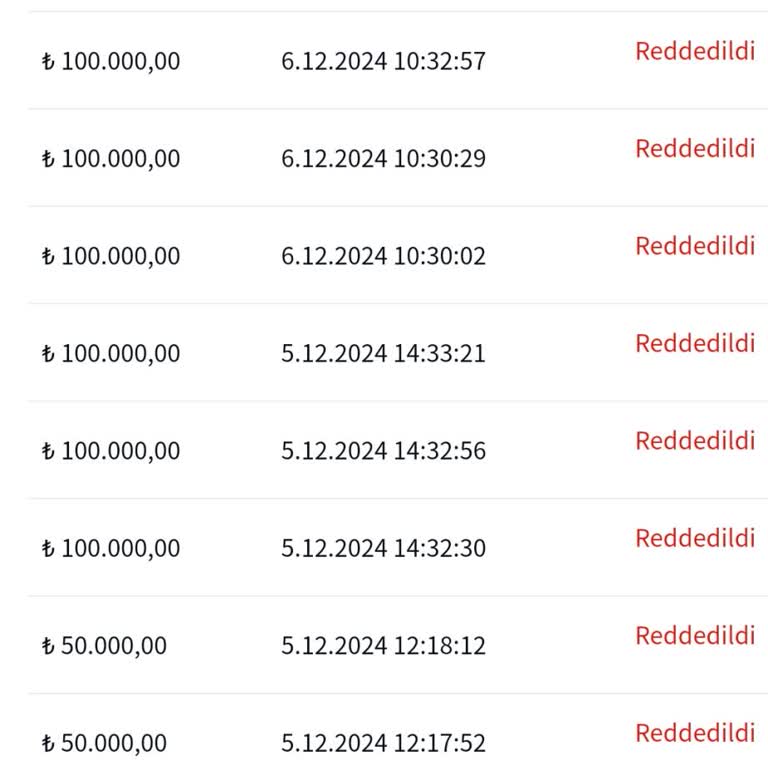The image size is (768, 768).
Task: Click Reddedildi status for 10:30:29 entry
Action: pos(695,148)
